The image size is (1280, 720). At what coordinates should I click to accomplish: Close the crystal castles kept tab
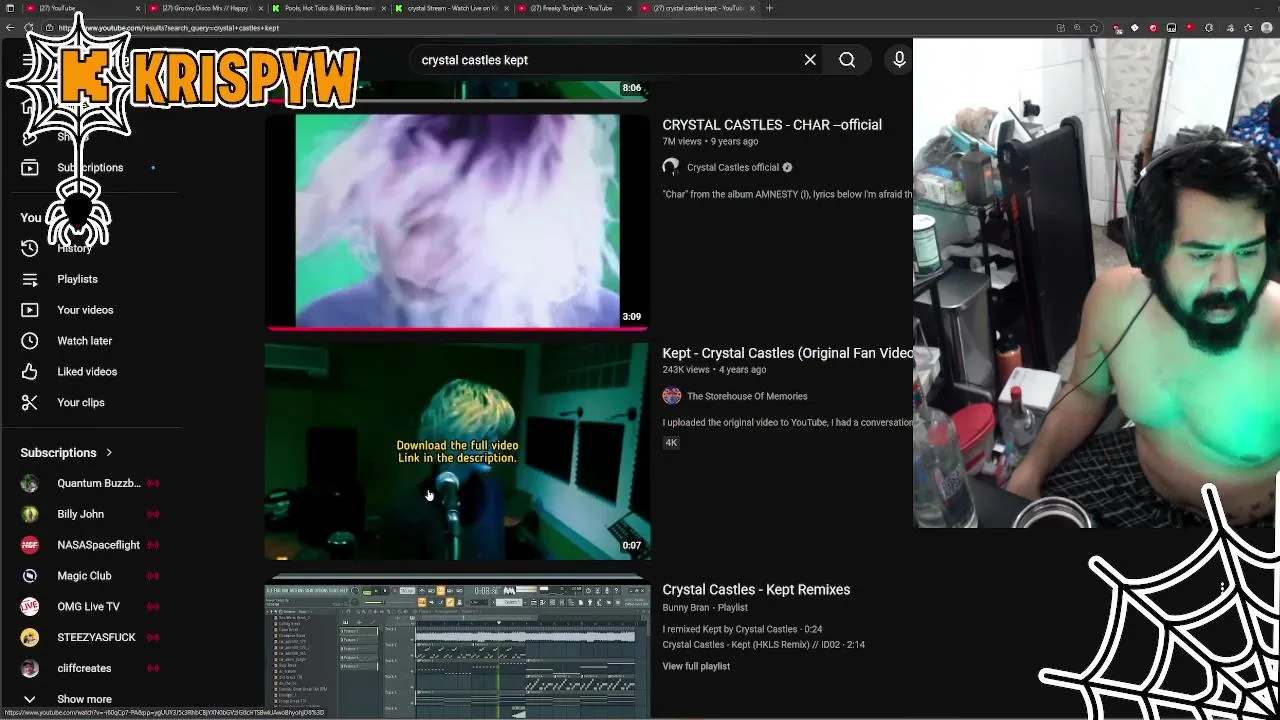753,8
